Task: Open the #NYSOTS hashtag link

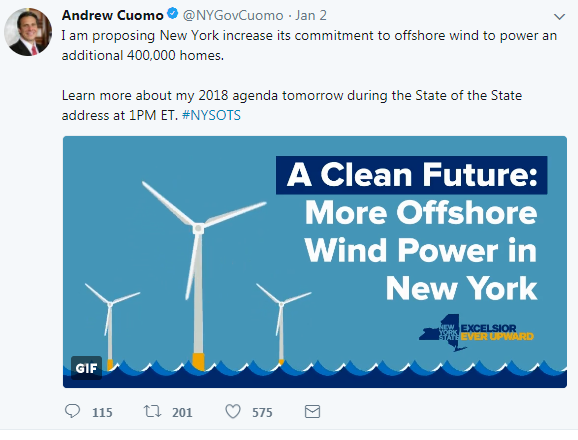Action: coord(211,115)
